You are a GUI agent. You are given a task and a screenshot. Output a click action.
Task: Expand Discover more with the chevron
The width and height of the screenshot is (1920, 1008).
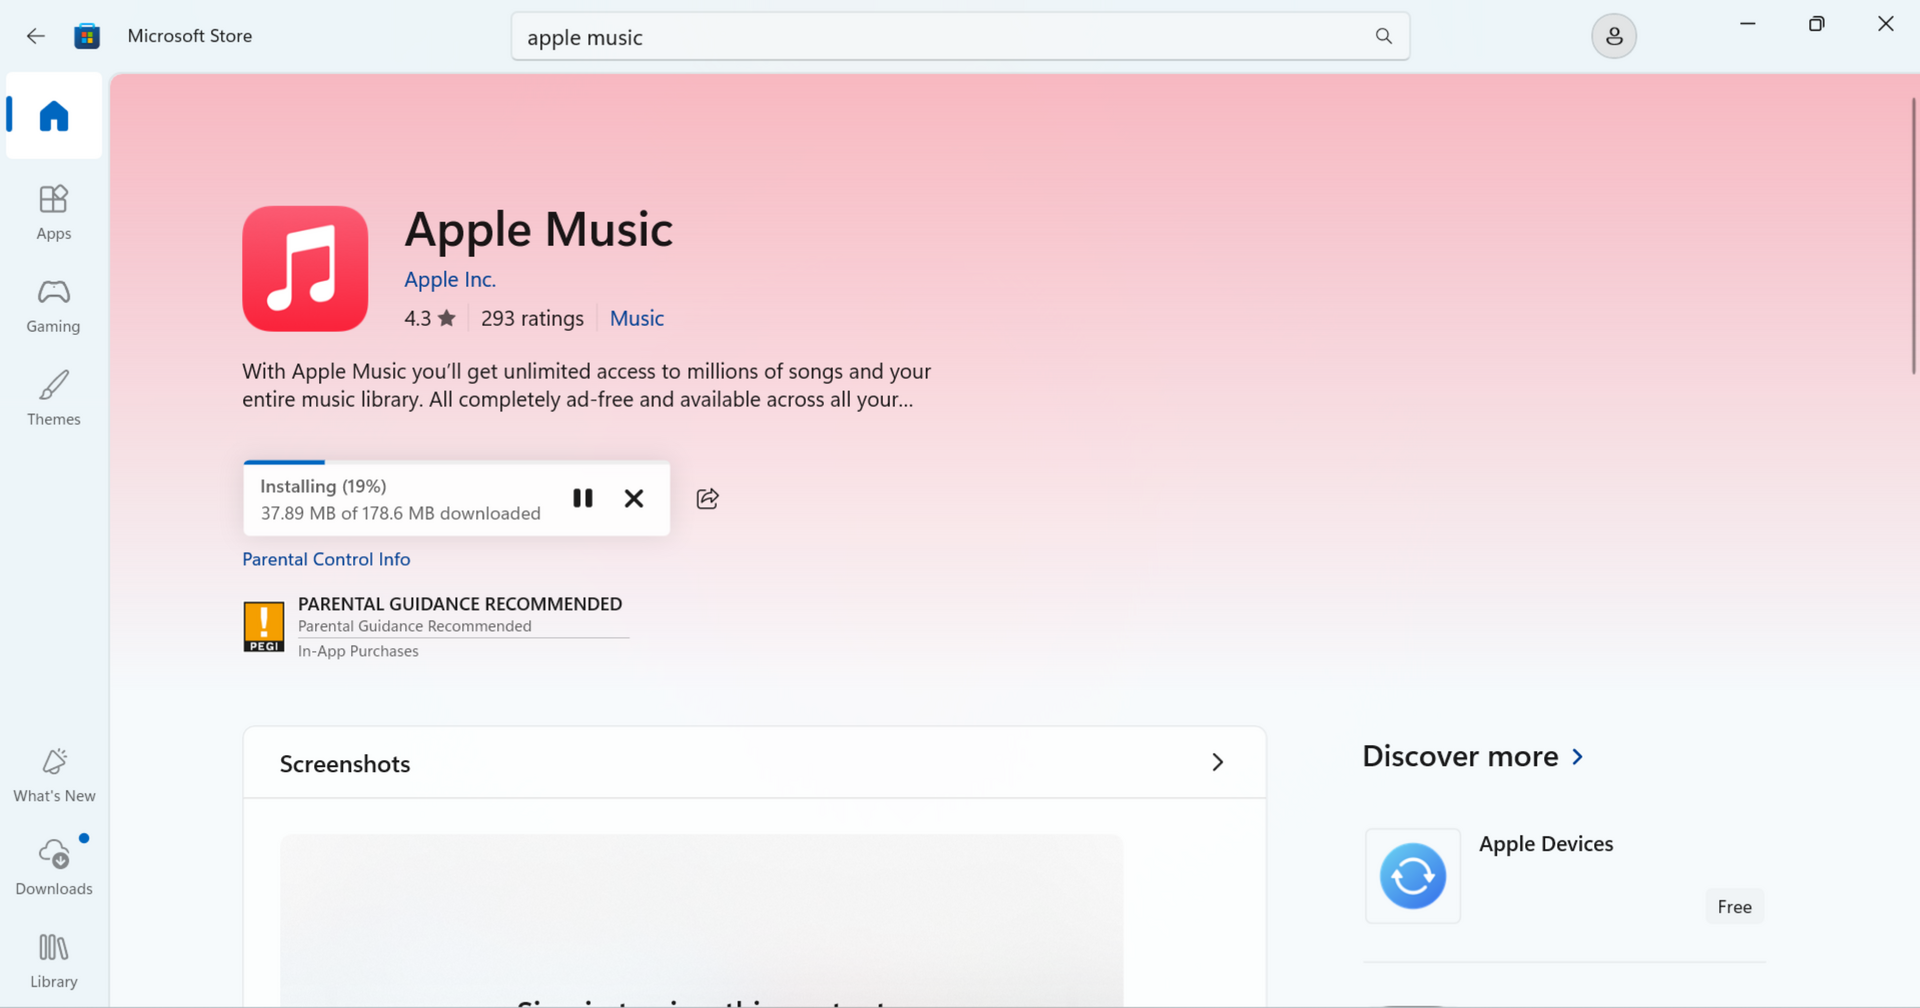(1577, 757)
